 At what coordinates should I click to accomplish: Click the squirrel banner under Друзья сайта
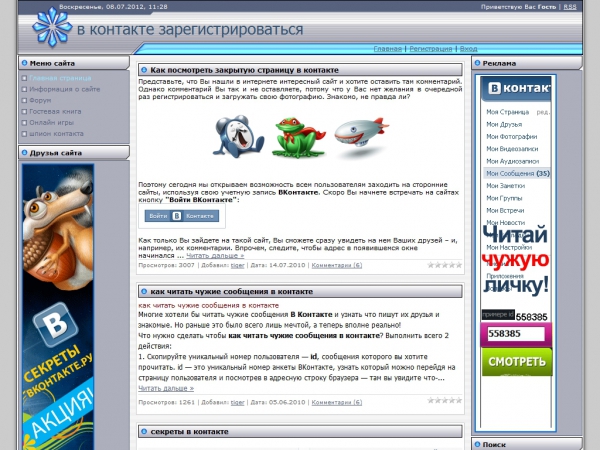[x=58, y=307]
